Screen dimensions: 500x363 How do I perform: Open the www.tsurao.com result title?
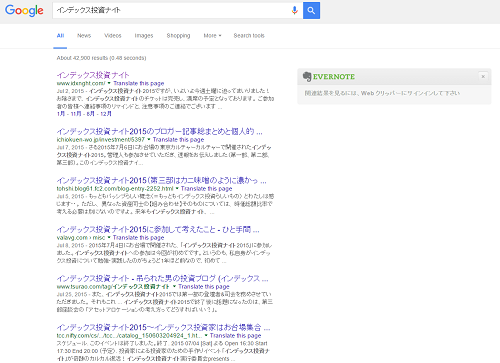point(162,278)
